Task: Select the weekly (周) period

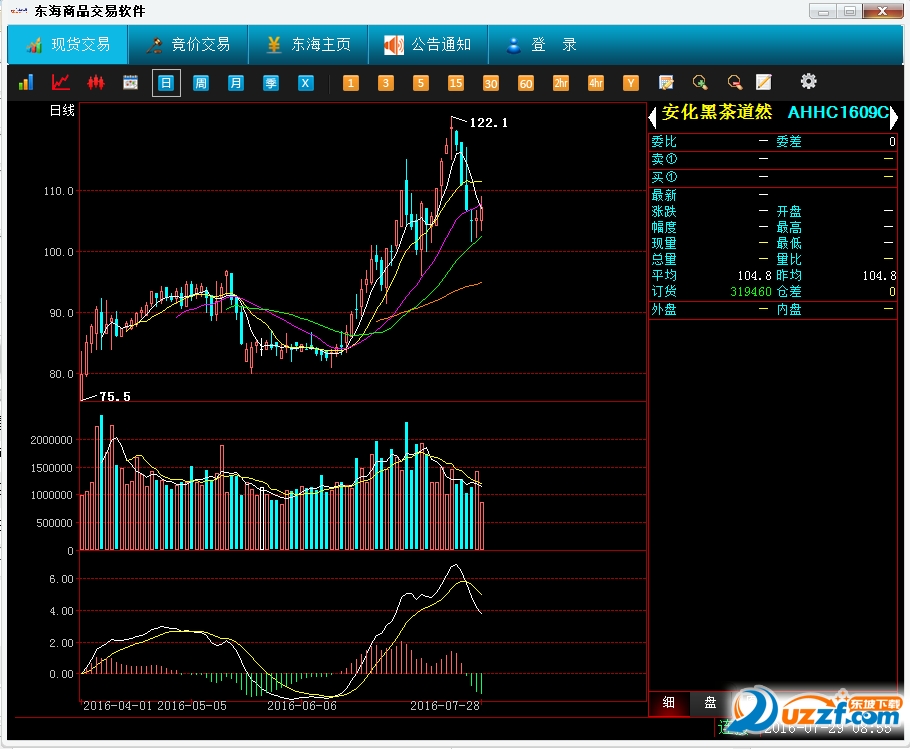Action: tap(201, 83)
